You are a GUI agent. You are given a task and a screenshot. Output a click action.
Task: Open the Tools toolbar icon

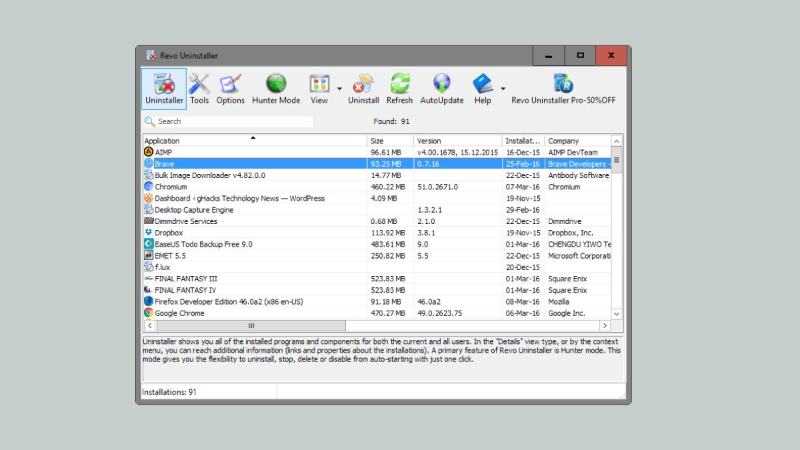tap(199, 89)
